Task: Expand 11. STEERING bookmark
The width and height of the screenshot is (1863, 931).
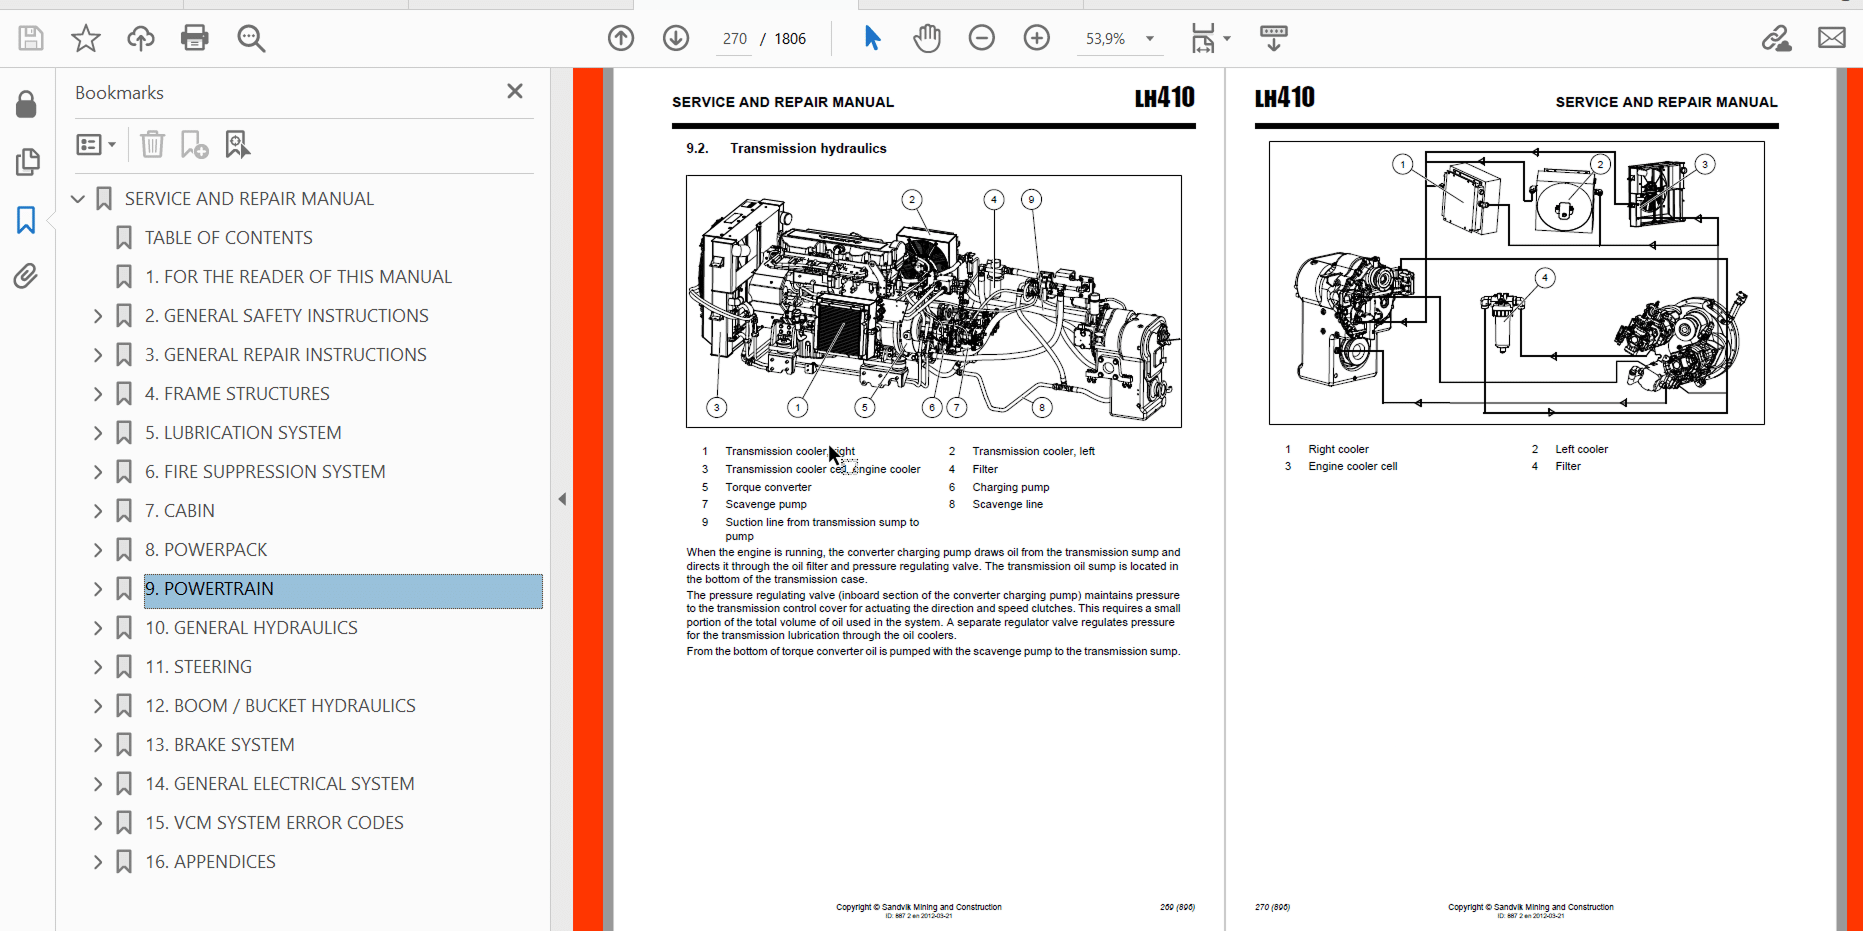Action: (x=98, y=667)
